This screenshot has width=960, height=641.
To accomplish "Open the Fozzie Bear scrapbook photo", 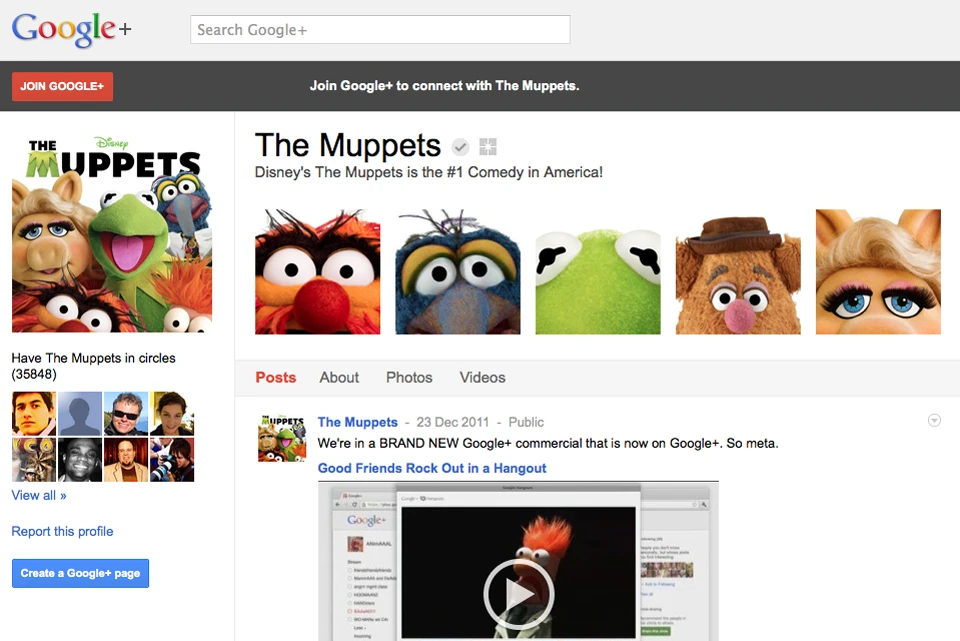I will coord(738,272).
